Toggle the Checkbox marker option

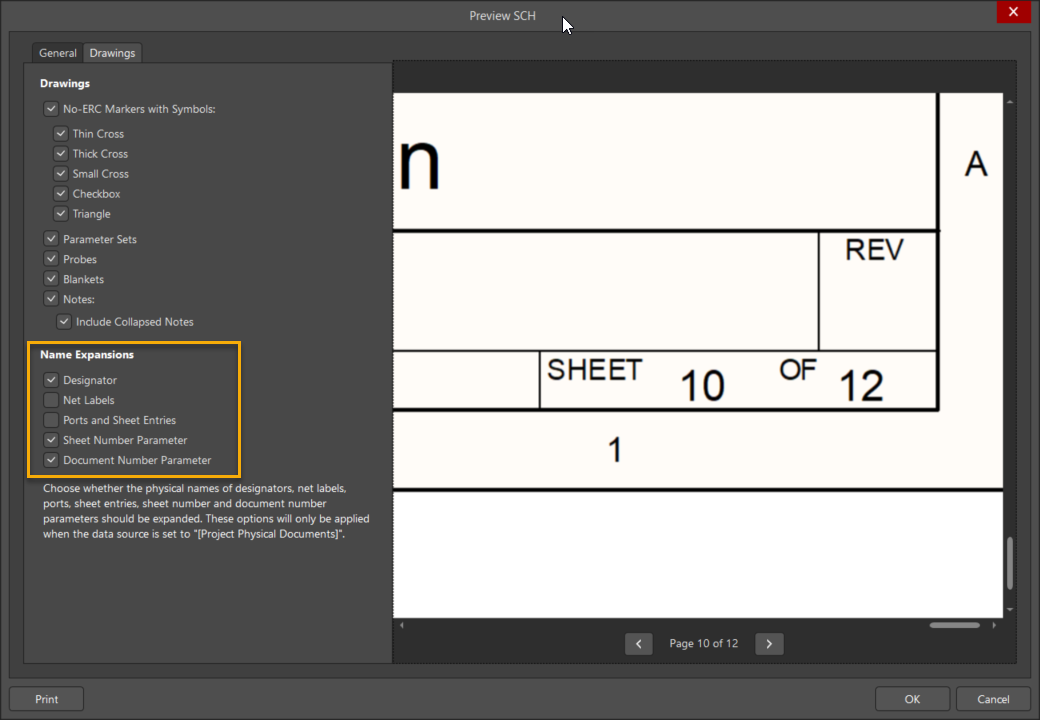click(61, 194)
